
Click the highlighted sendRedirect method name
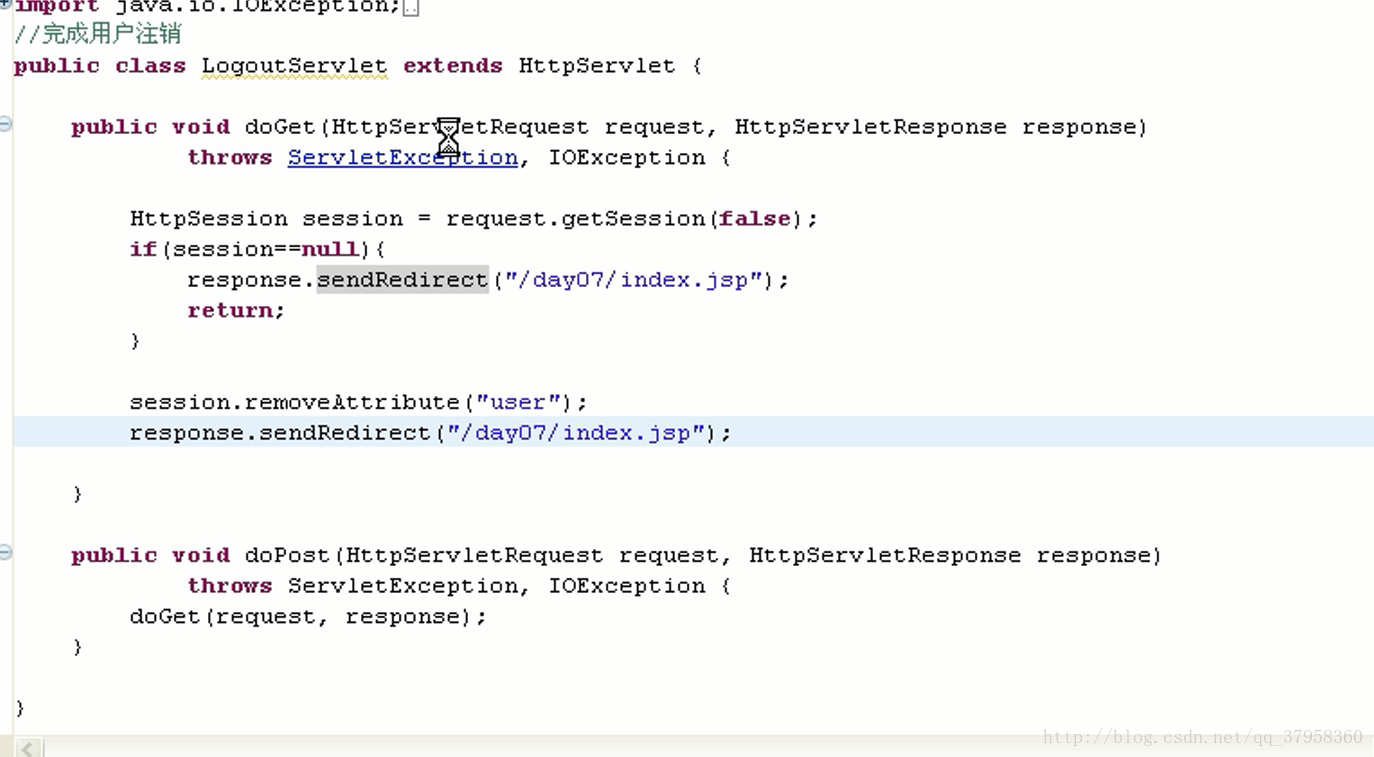[x=402, y=280]
